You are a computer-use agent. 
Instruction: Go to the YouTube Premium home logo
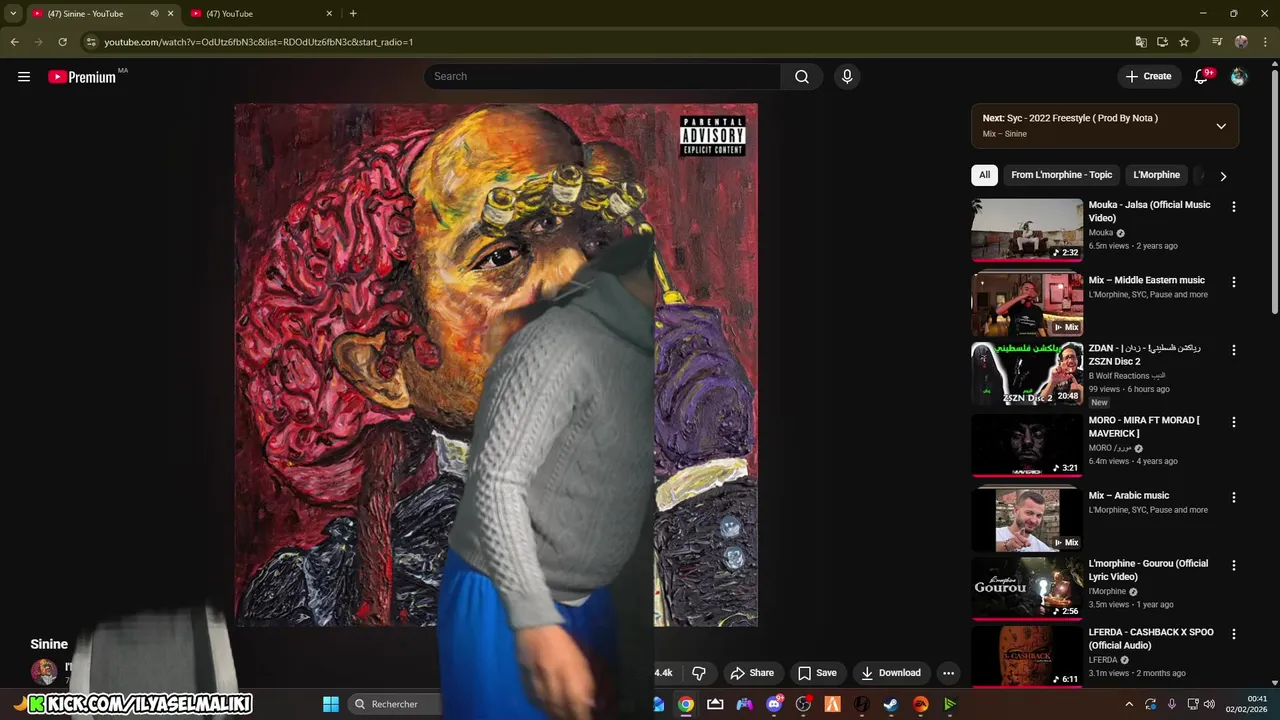click(82, 77)
